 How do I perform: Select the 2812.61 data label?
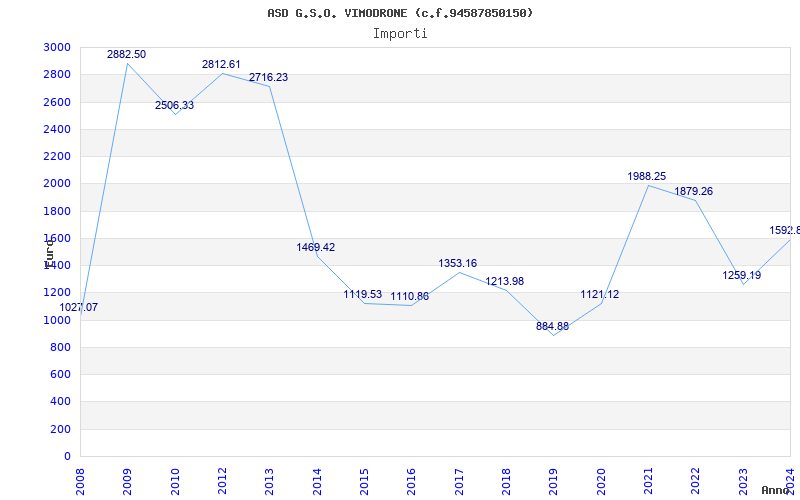click(x=221, y=65)
